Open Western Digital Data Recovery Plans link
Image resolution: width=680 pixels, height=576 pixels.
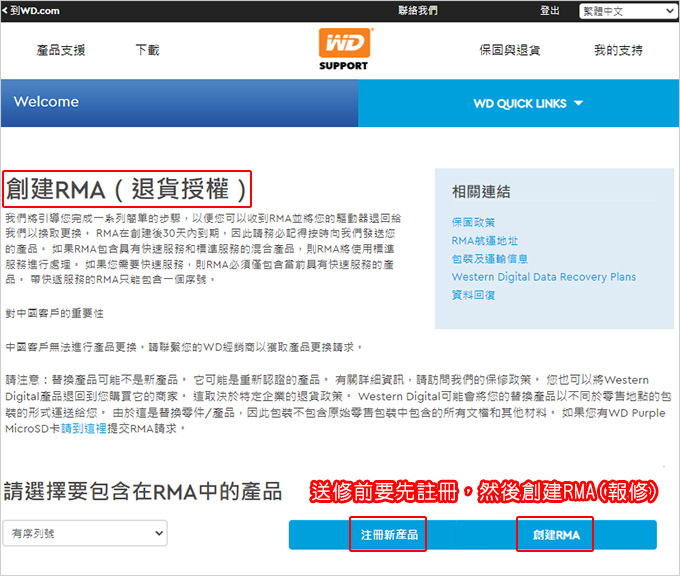[x=544, y=277]
